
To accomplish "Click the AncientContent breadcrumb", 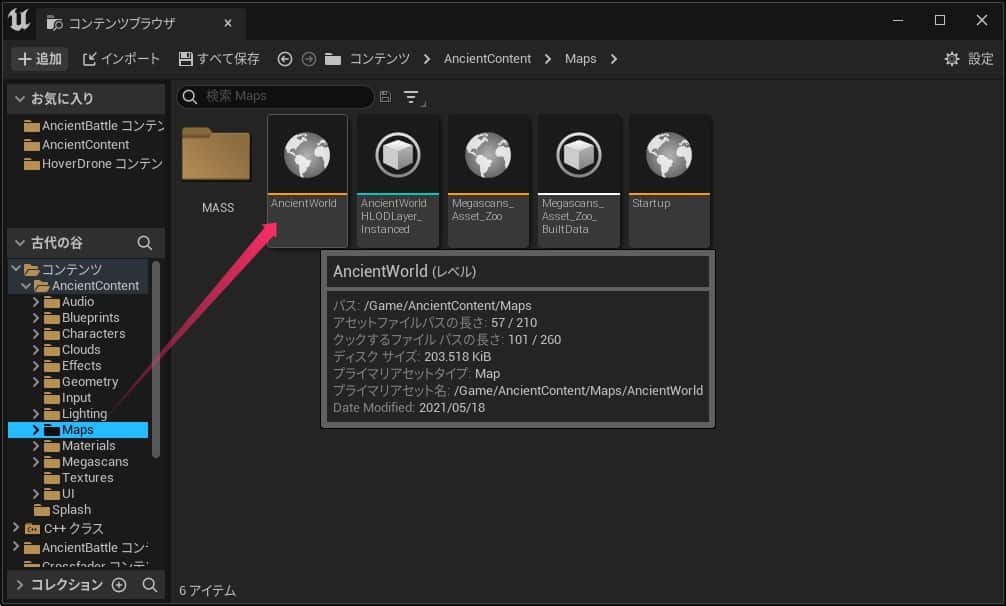I will [x=488, y=59].
